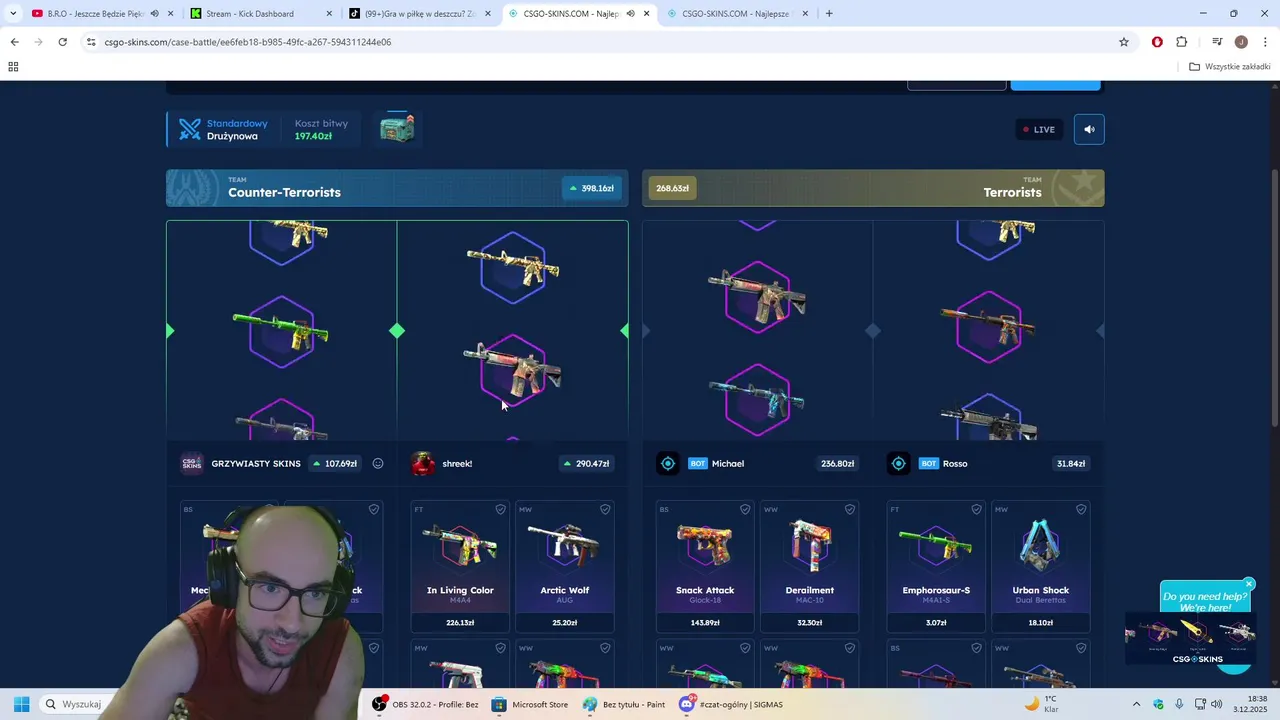
Task: Open Windows Start menu
Action: tap(21, 704)
